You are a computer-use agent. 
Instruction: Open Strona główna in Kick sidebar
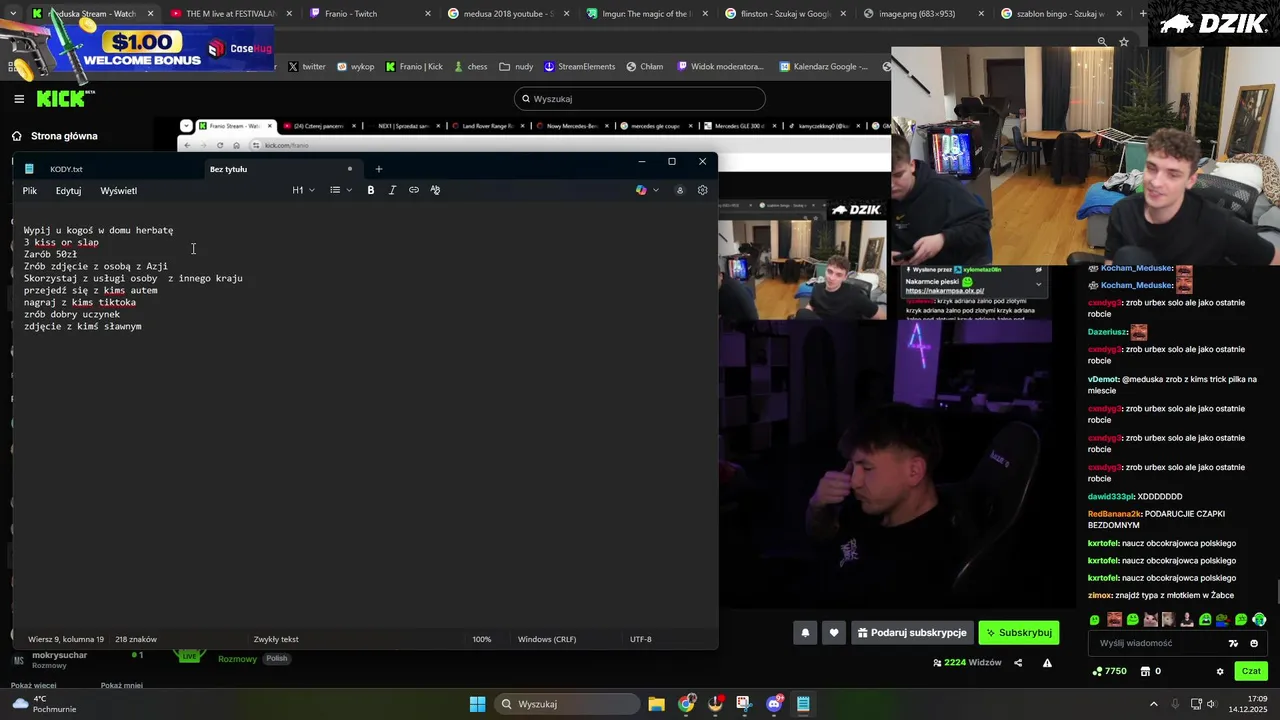tap(64, 136)
